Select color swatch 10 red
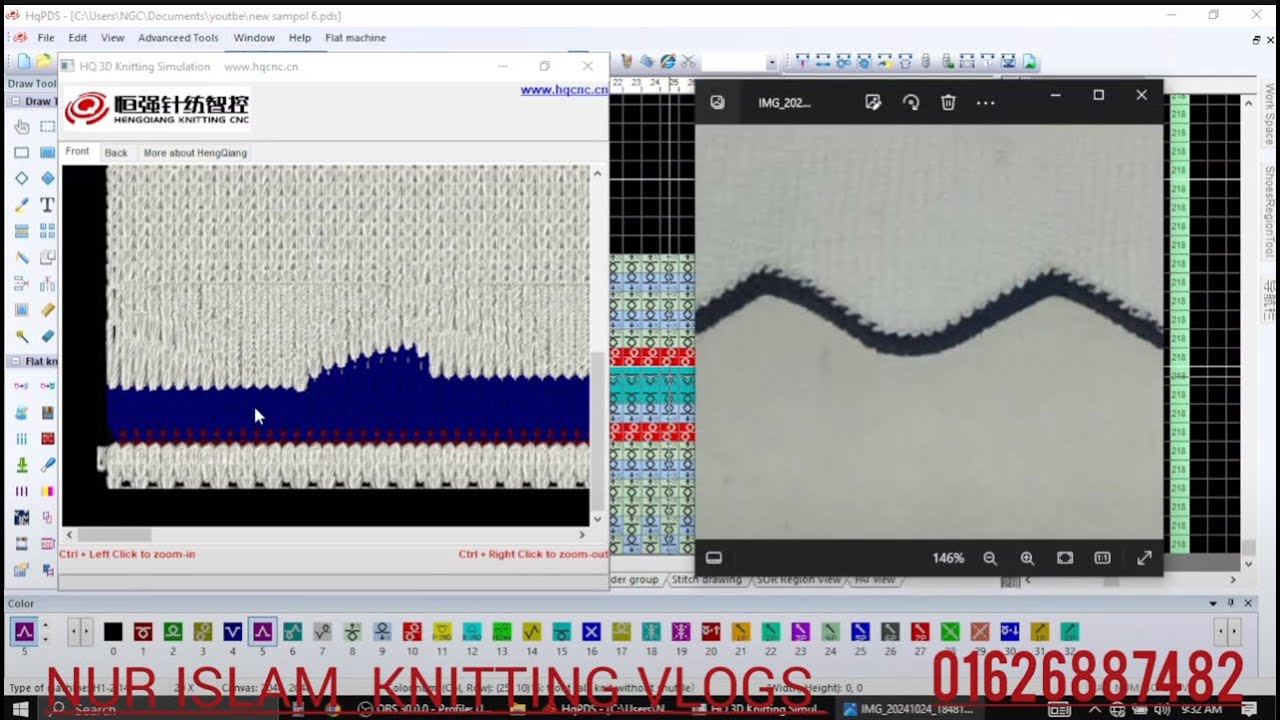The height and width of the screenshot is (720, 1280). point(412,632)
